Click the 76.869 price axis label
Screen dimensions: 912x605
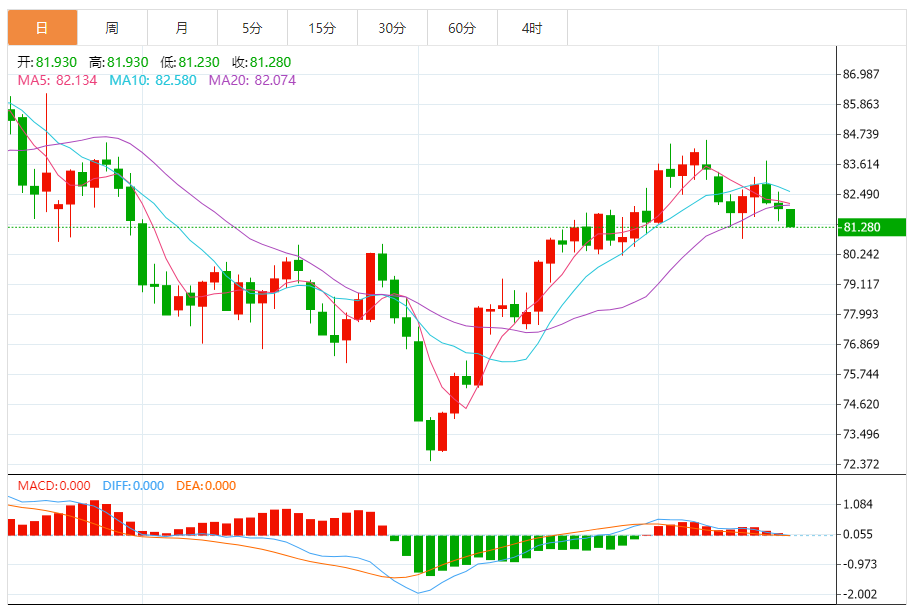tap(861, 344)
